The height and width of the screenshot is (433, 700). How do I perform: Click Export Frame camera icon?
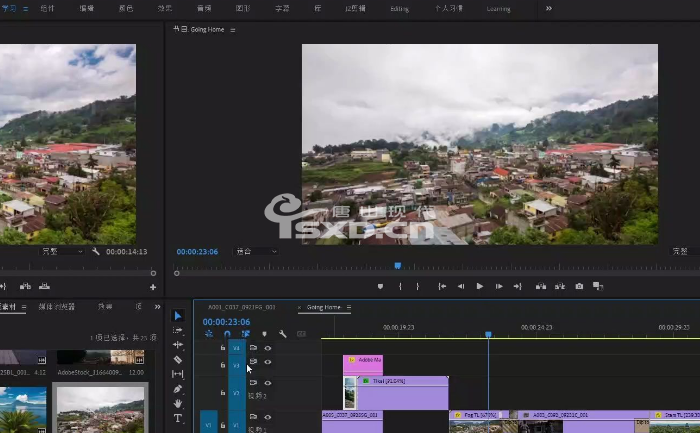point(579,286)
